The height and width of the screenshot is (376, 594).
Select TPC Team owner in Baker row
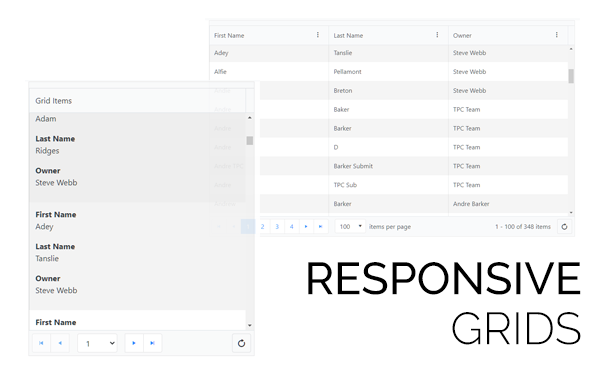click(508, 109)
